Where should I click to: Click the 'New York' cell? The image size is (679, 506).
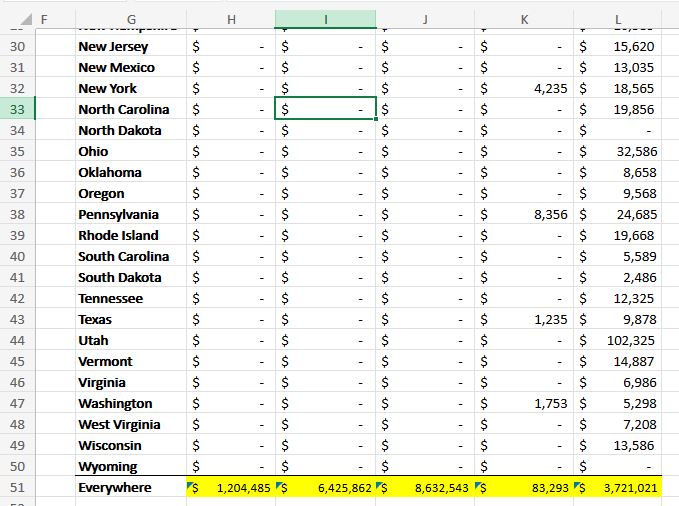[x=131, y=88]
